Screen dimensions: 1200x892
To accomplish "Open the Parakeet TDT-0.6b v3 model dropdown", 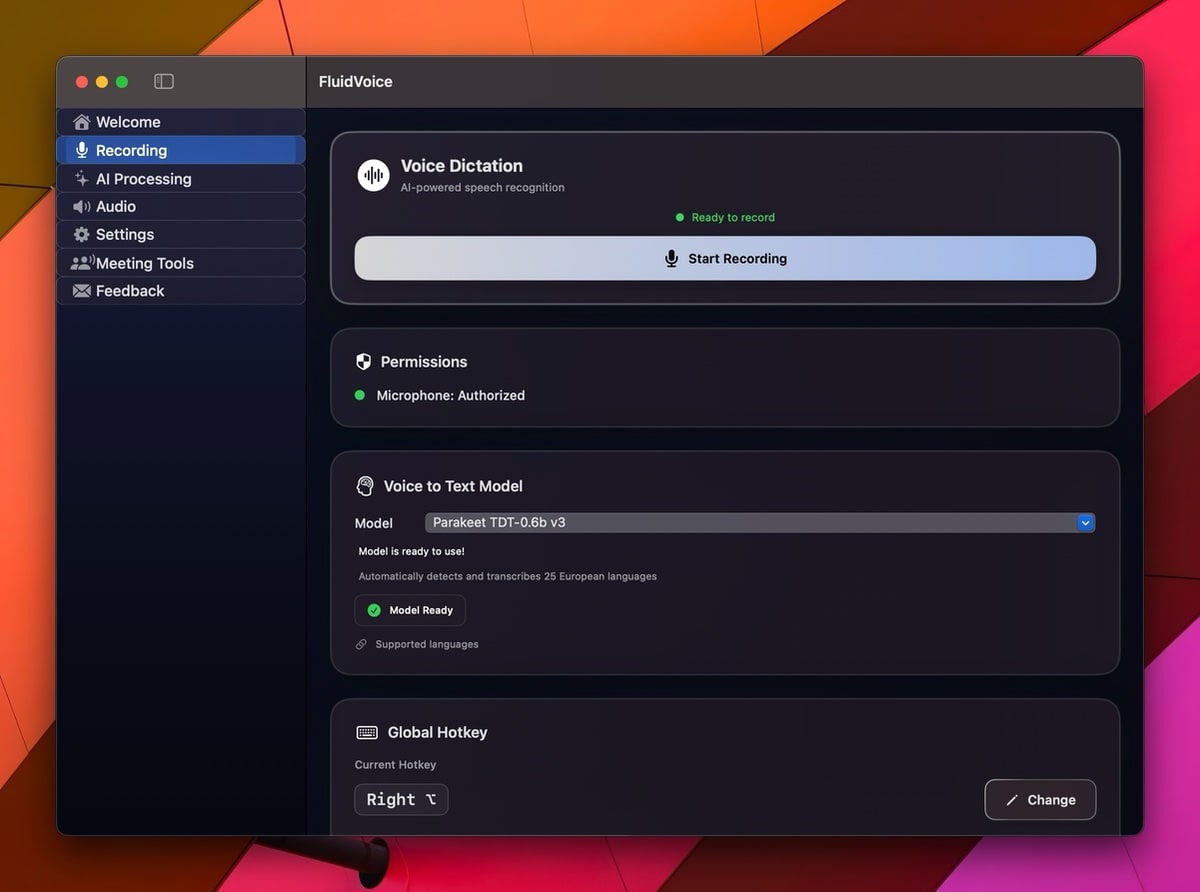I will (750, 523).
